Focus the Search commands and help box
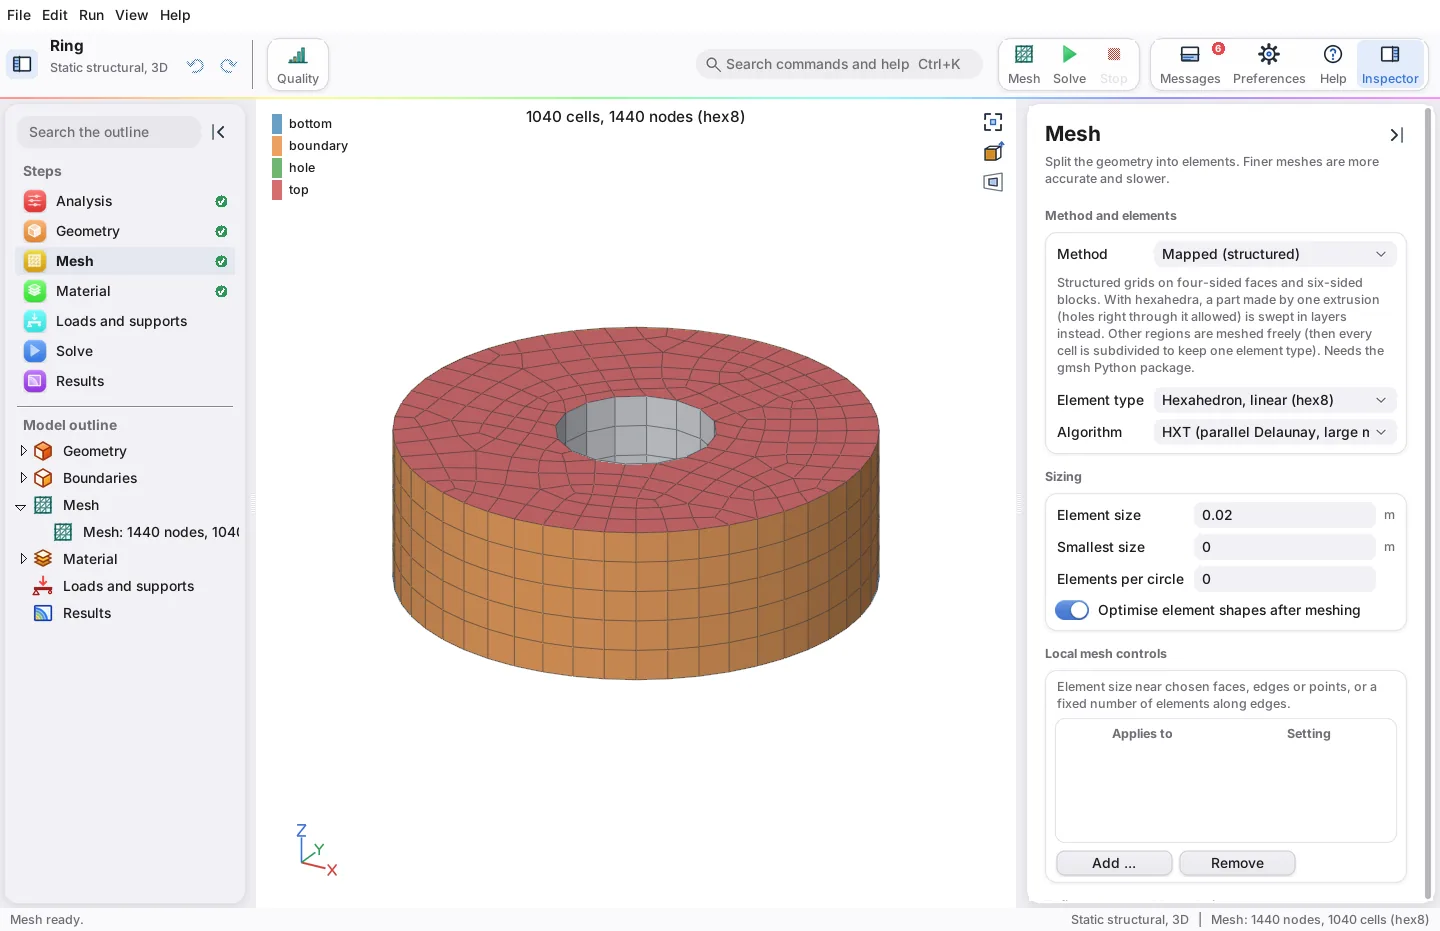Image resolution: width=1440 pixels, height=931 pixels. pyautogui.click(x=839, y=64)
